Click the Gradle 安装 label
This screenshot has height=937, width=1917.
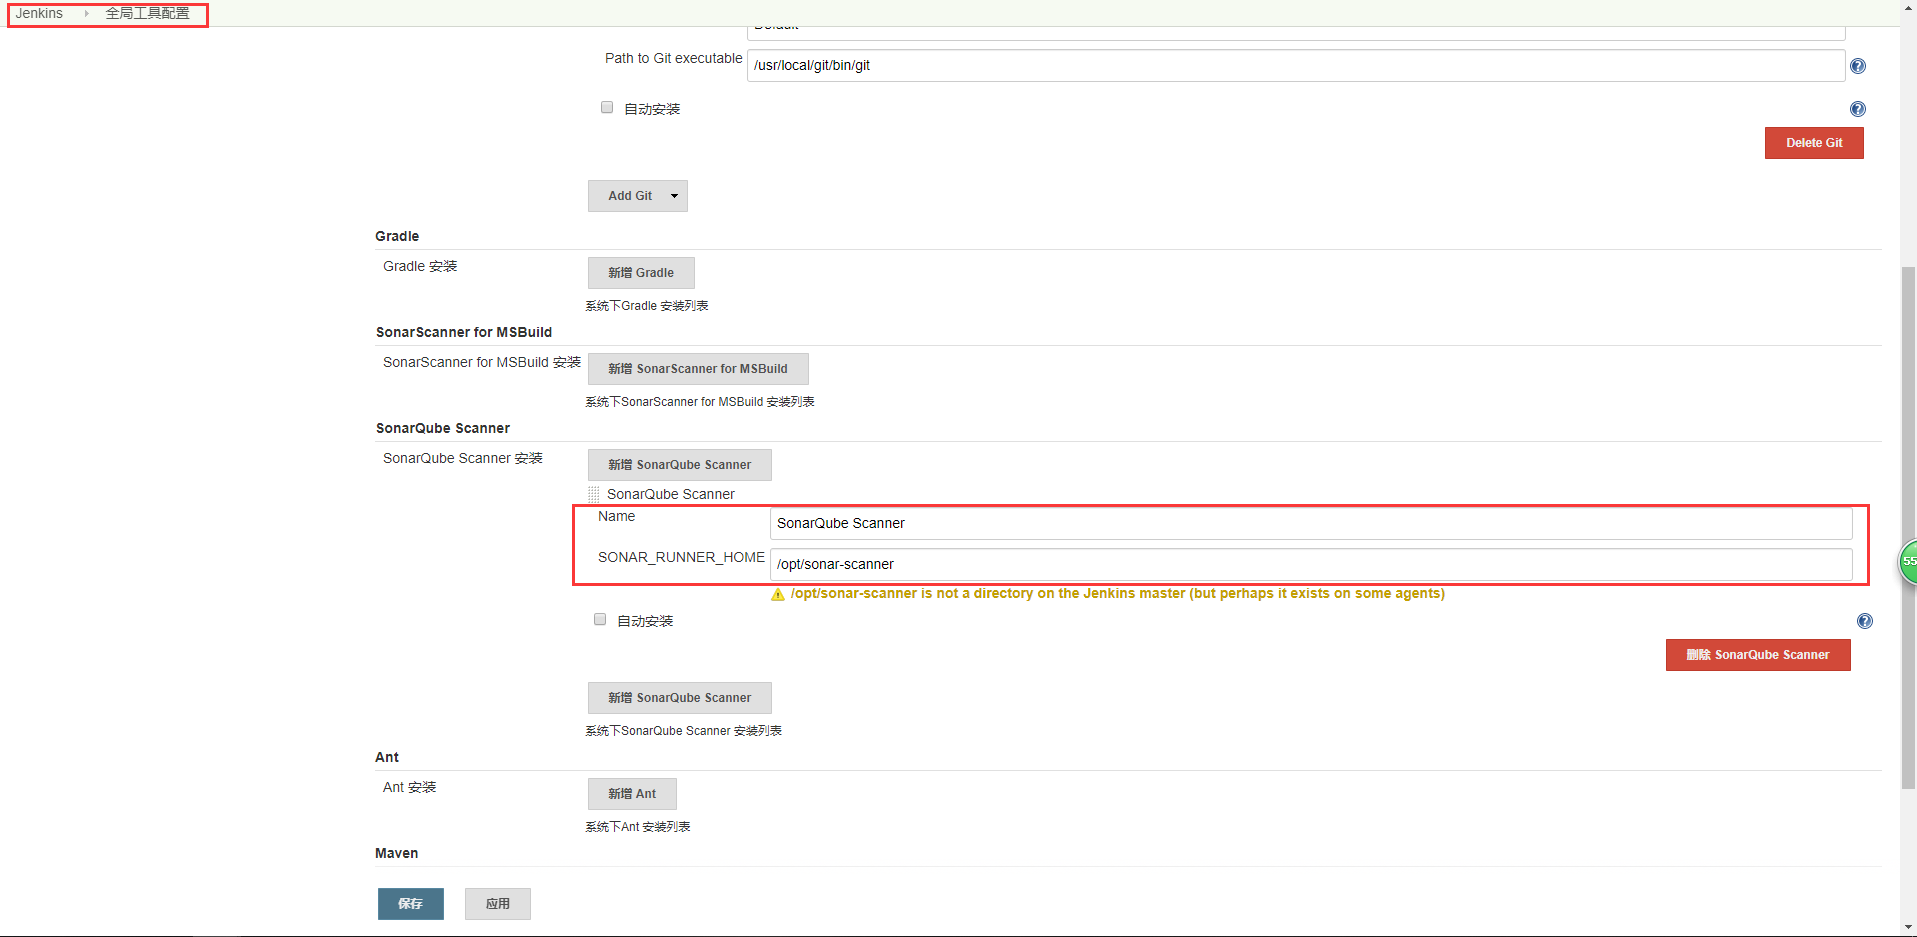[420, 266]
